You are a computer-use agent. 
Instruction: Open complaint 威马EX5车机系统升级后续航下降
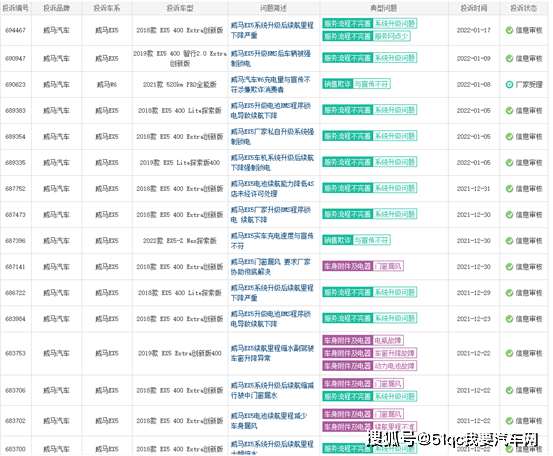(x=272, y=163)
